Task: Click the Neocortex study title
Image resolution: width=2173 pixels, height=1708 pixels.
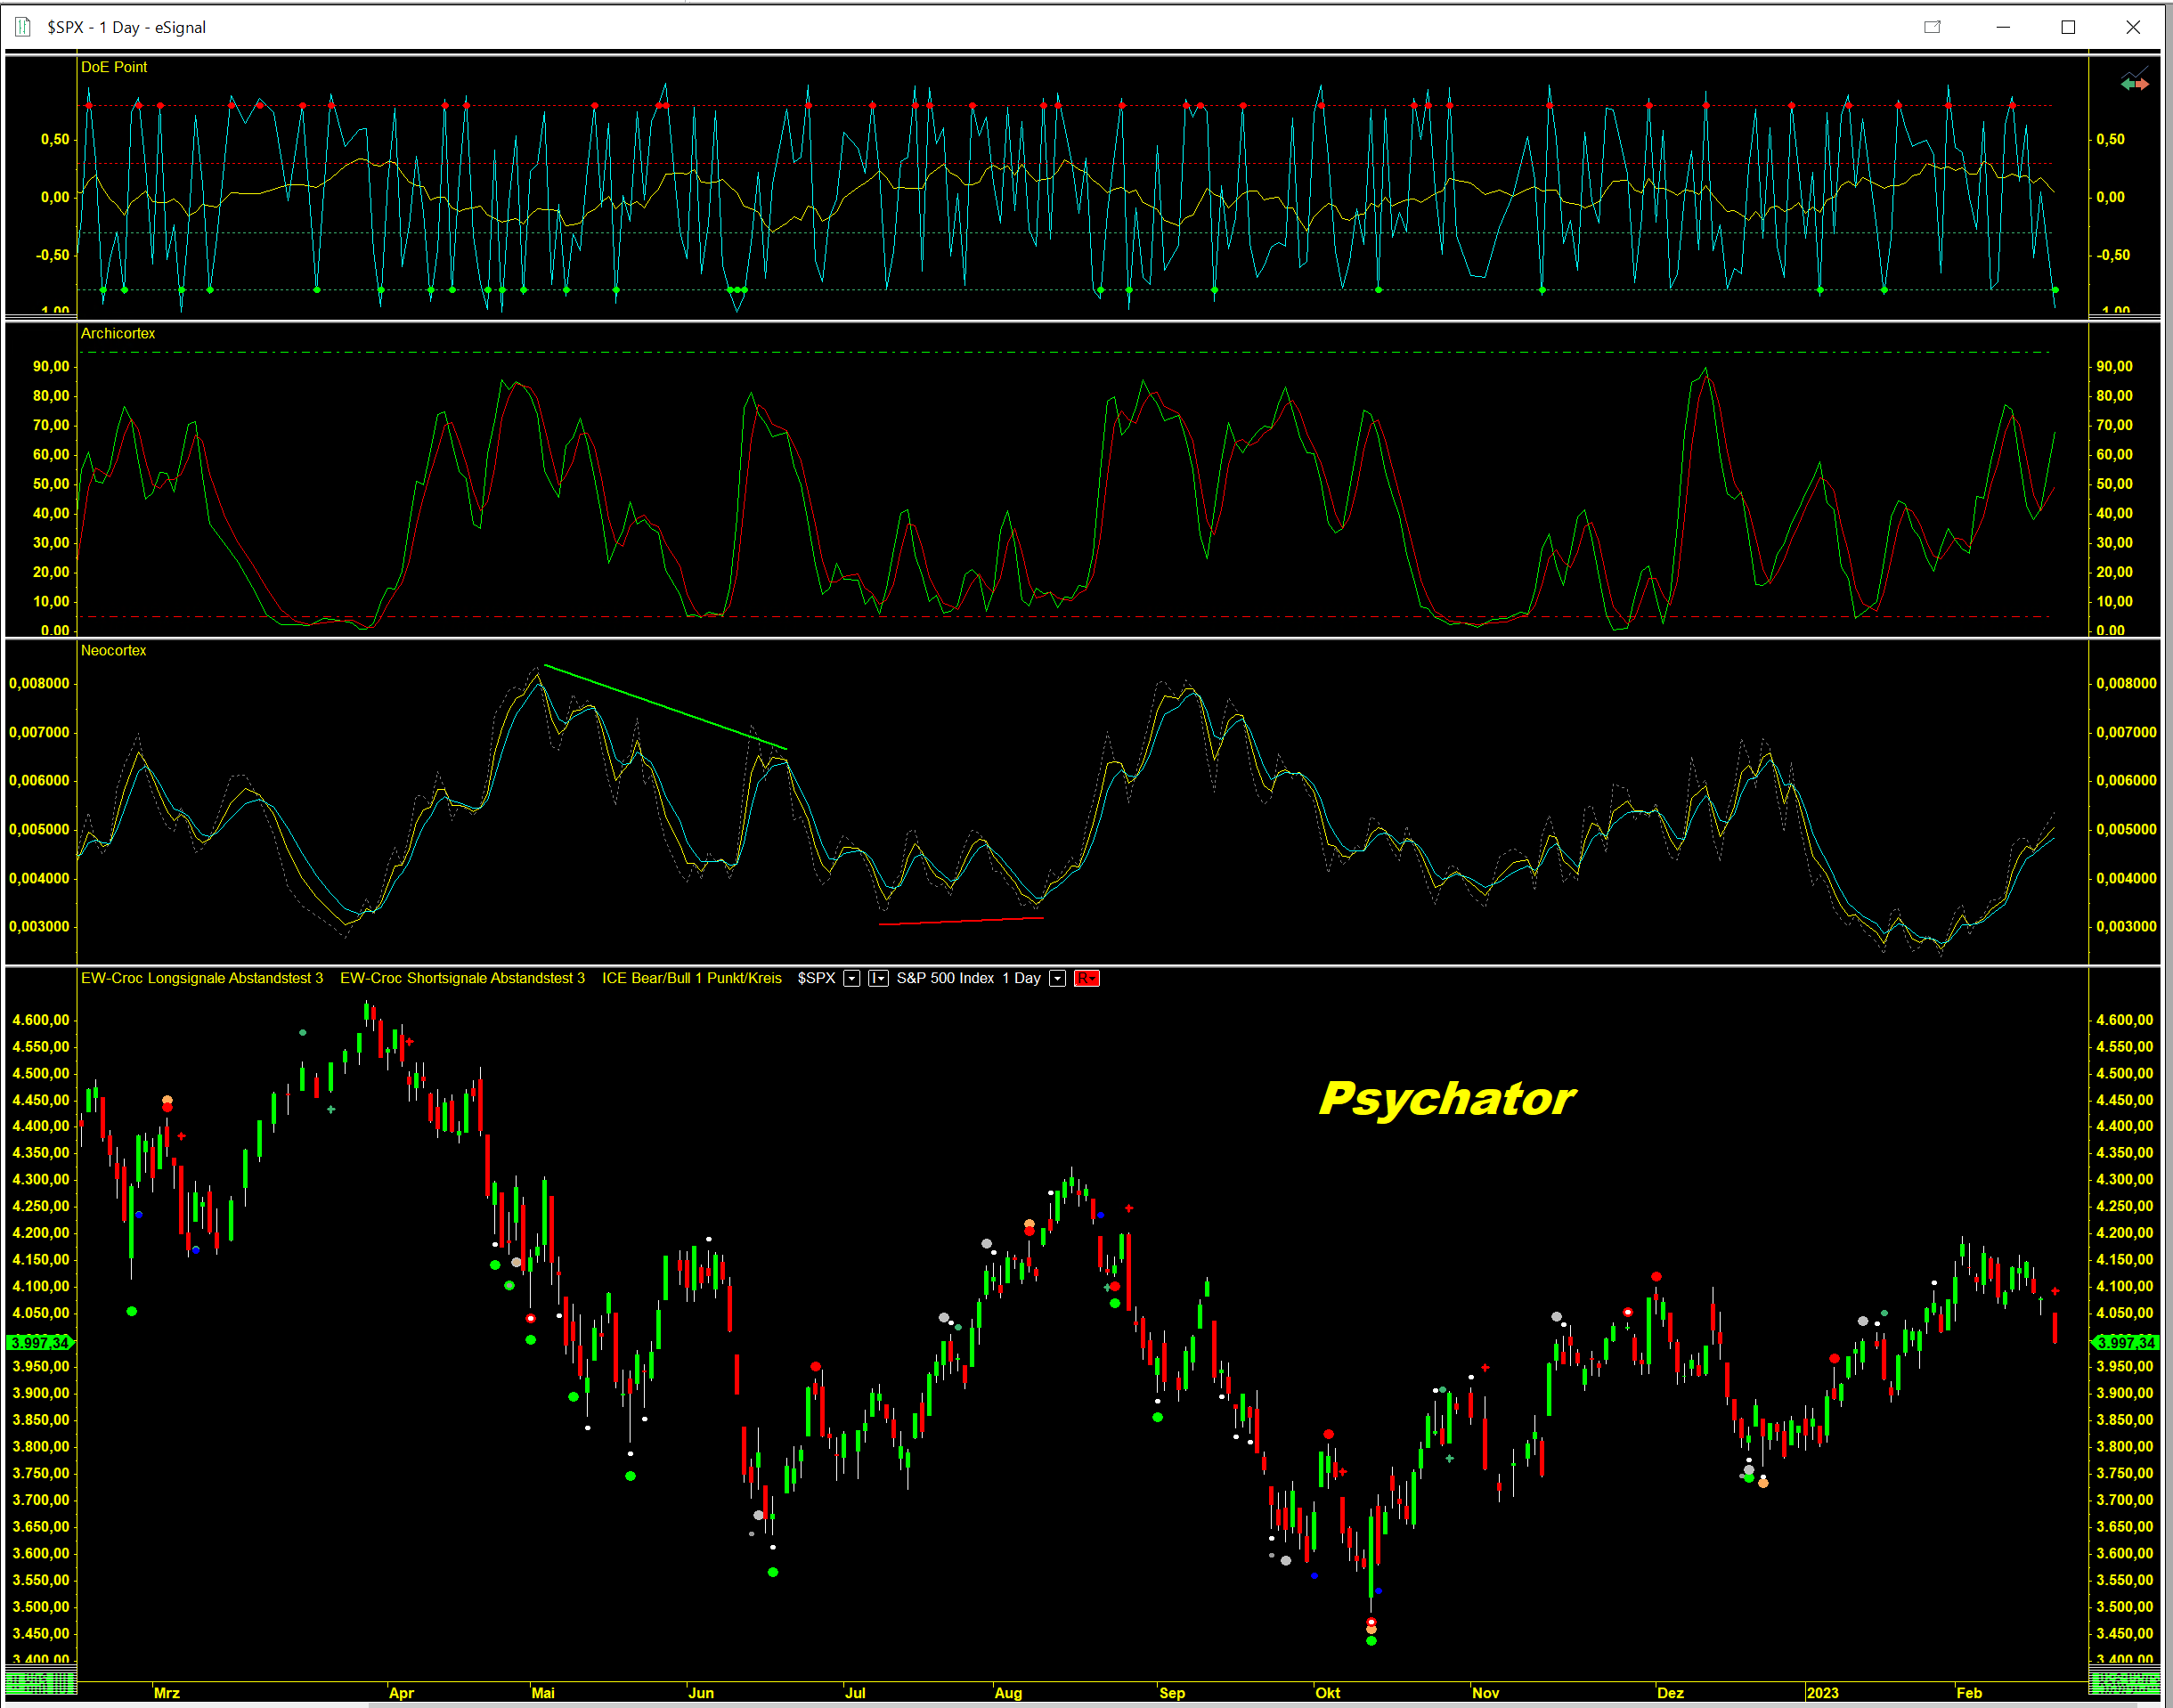Action: tap(113, 650)
